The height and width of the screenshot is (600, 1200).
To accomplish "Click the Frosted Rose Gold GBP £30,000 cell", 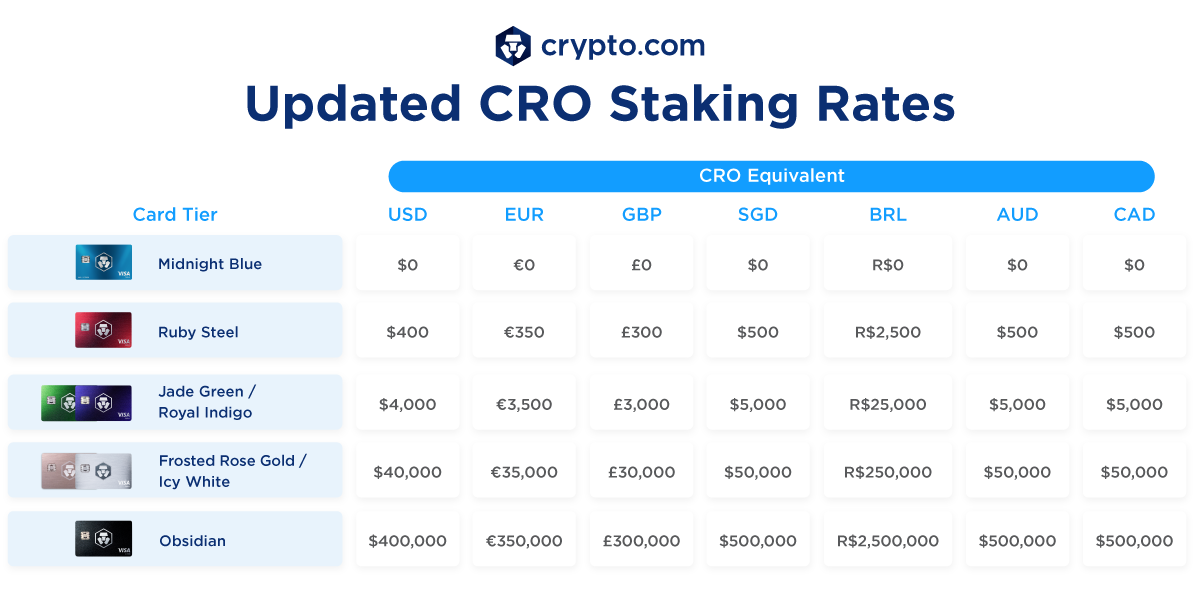I will (641, 472).
